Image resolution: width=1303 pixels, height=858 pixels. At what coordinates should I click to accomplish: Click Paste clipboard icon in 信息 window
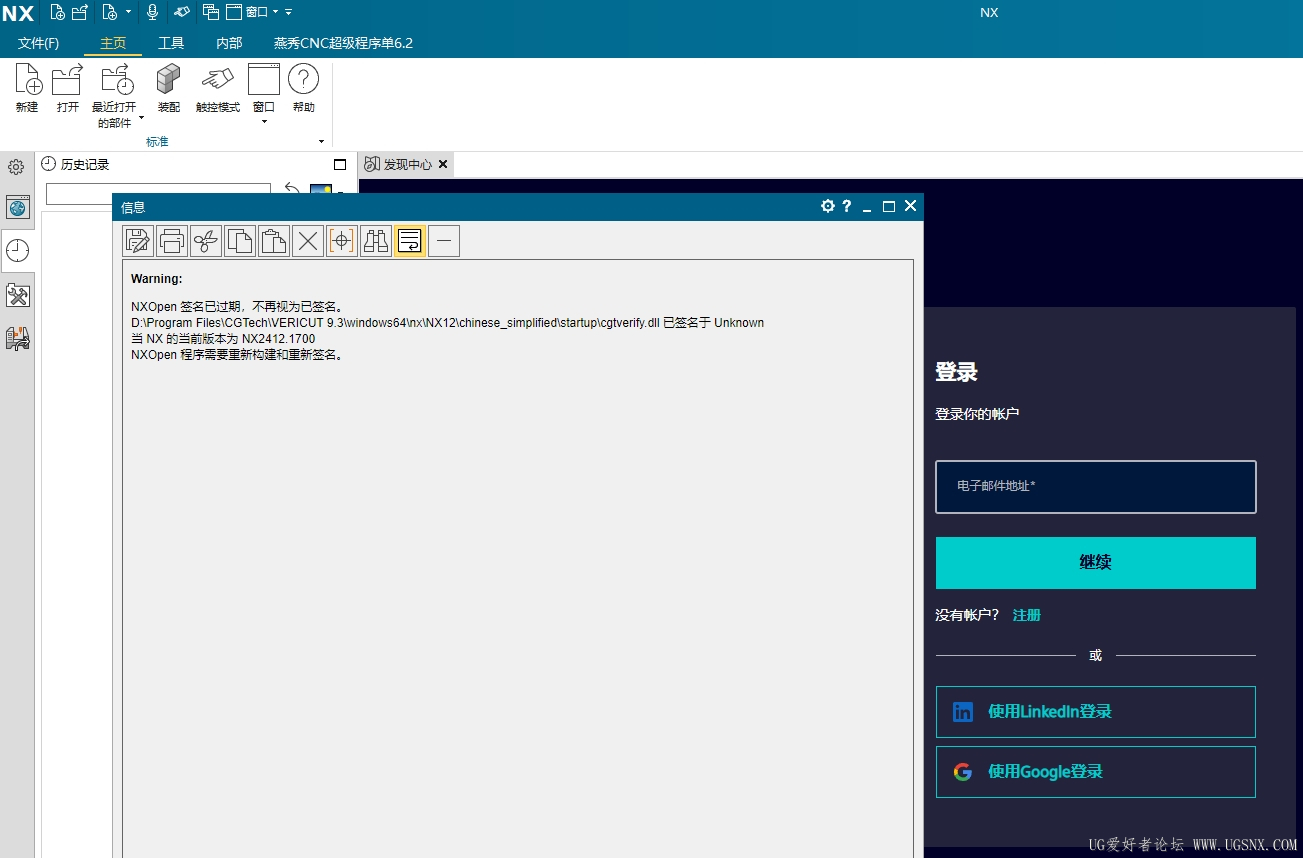point(274,241)
